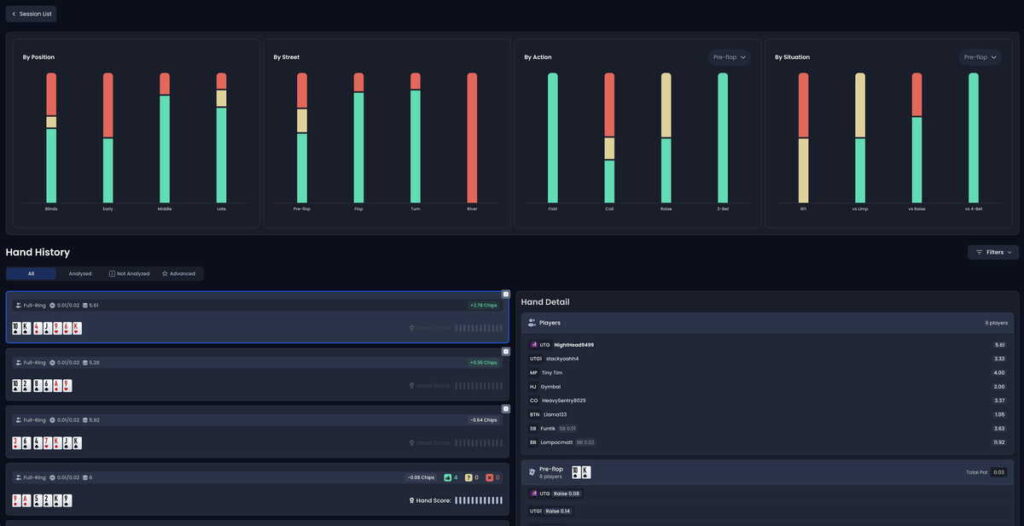Click the Players section icon in Hand Detail
This screenshot has height=526, width=1024.
(x=532, y=323)
